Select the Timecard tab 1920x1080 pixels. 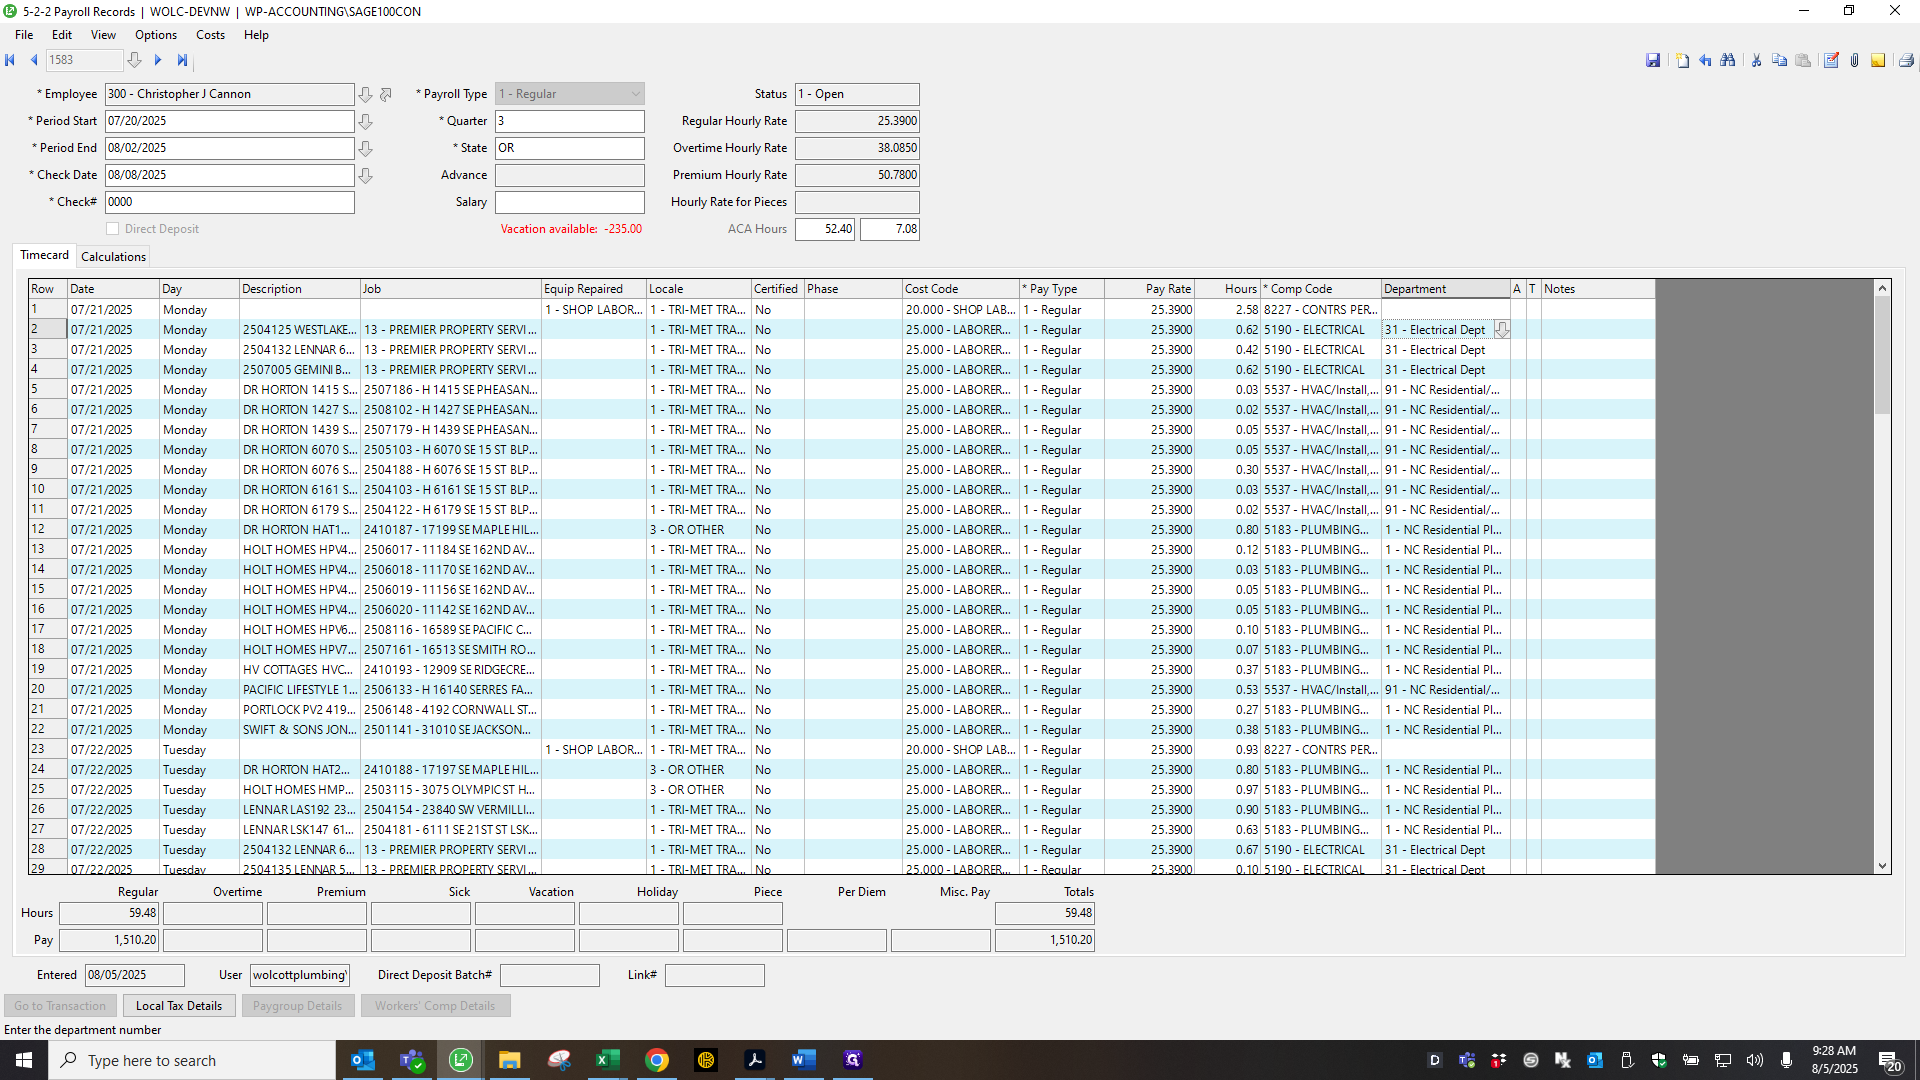click(x=44, y=256)
